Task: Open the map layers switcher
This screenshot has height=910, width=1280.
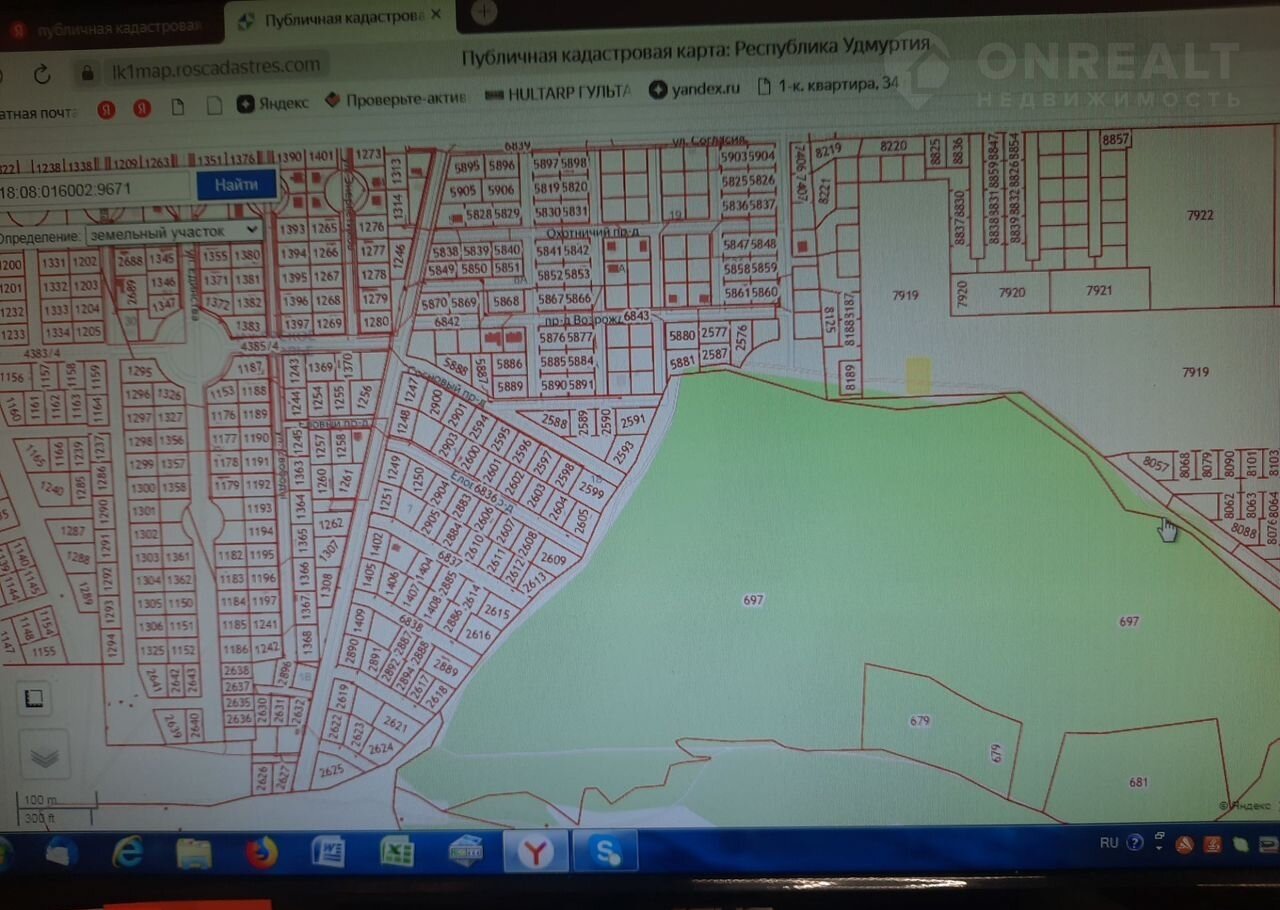Action: pos(44,755)
